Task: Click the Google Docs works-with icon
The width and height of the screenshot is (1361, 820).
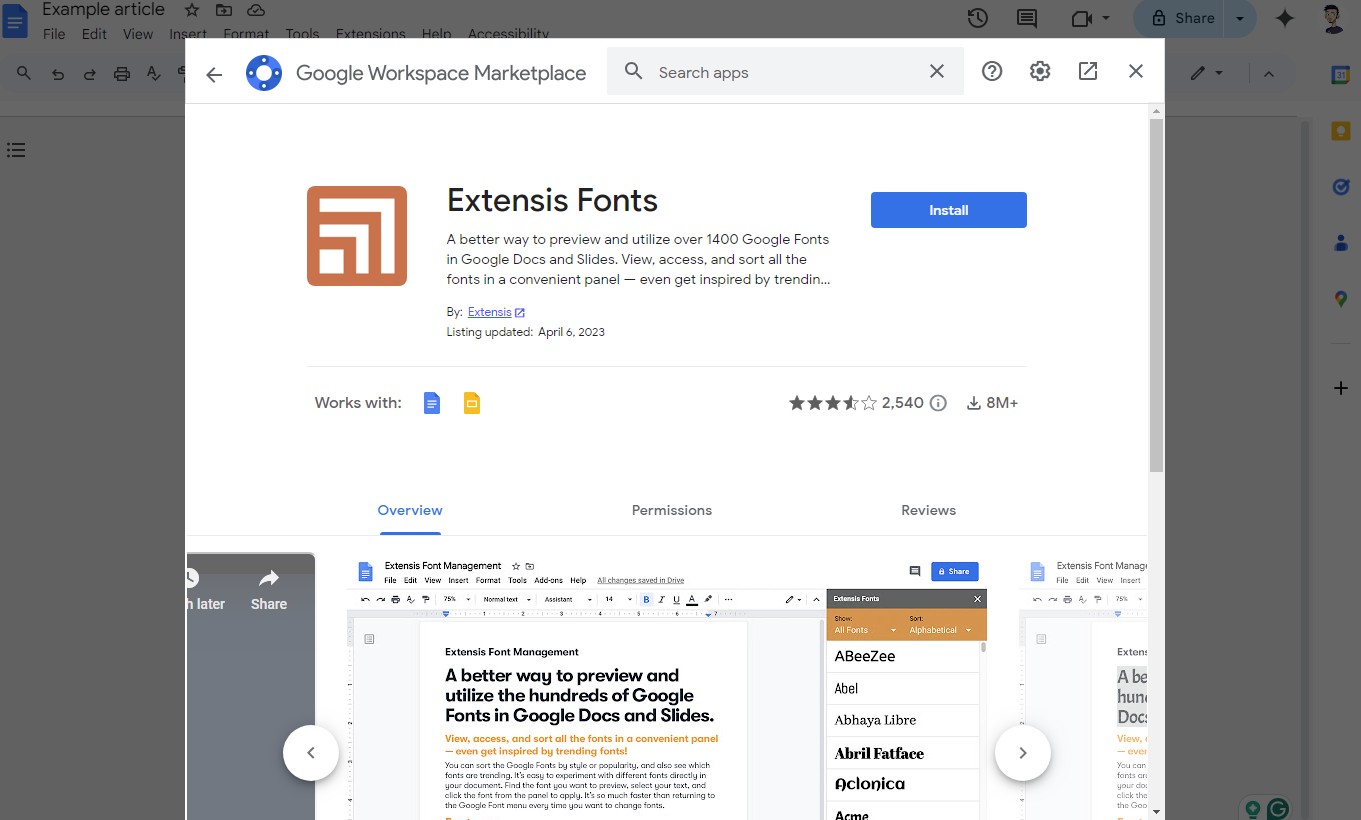Action: pos(432,403)
